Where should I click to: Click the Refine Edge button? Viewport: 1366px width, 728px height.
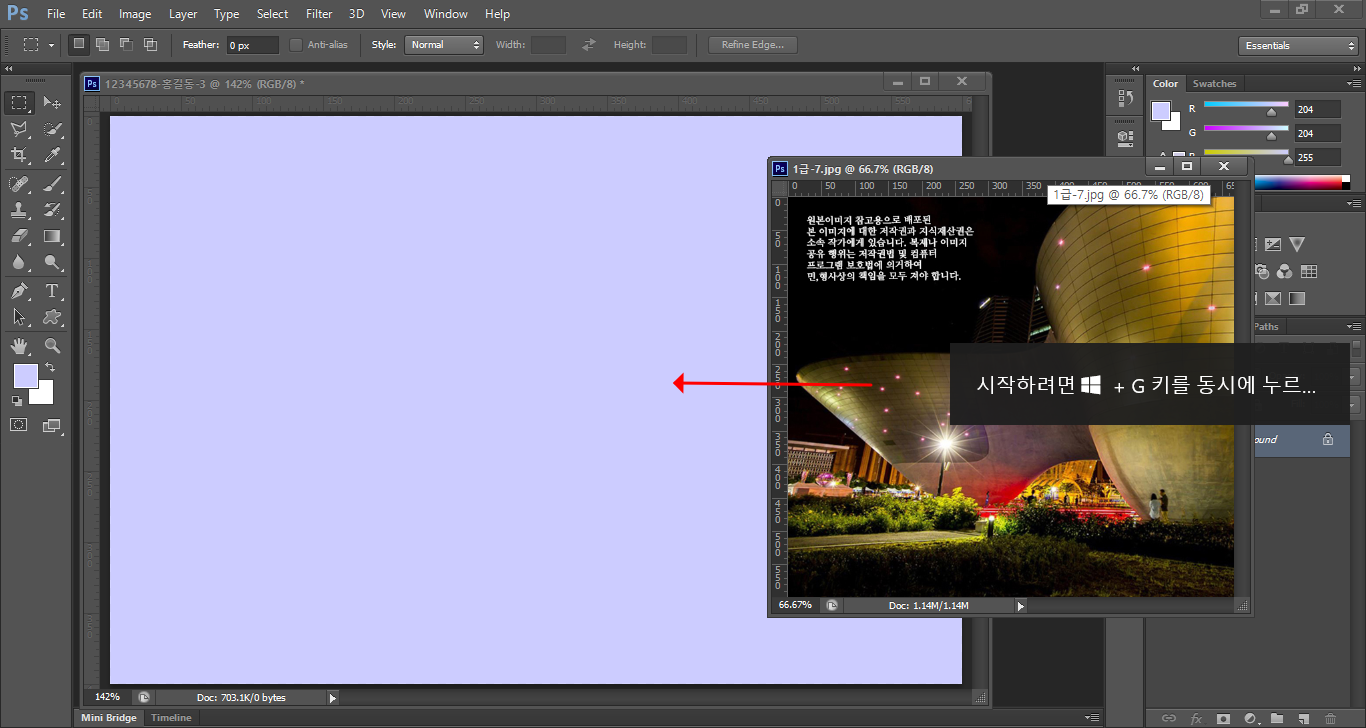753,45
